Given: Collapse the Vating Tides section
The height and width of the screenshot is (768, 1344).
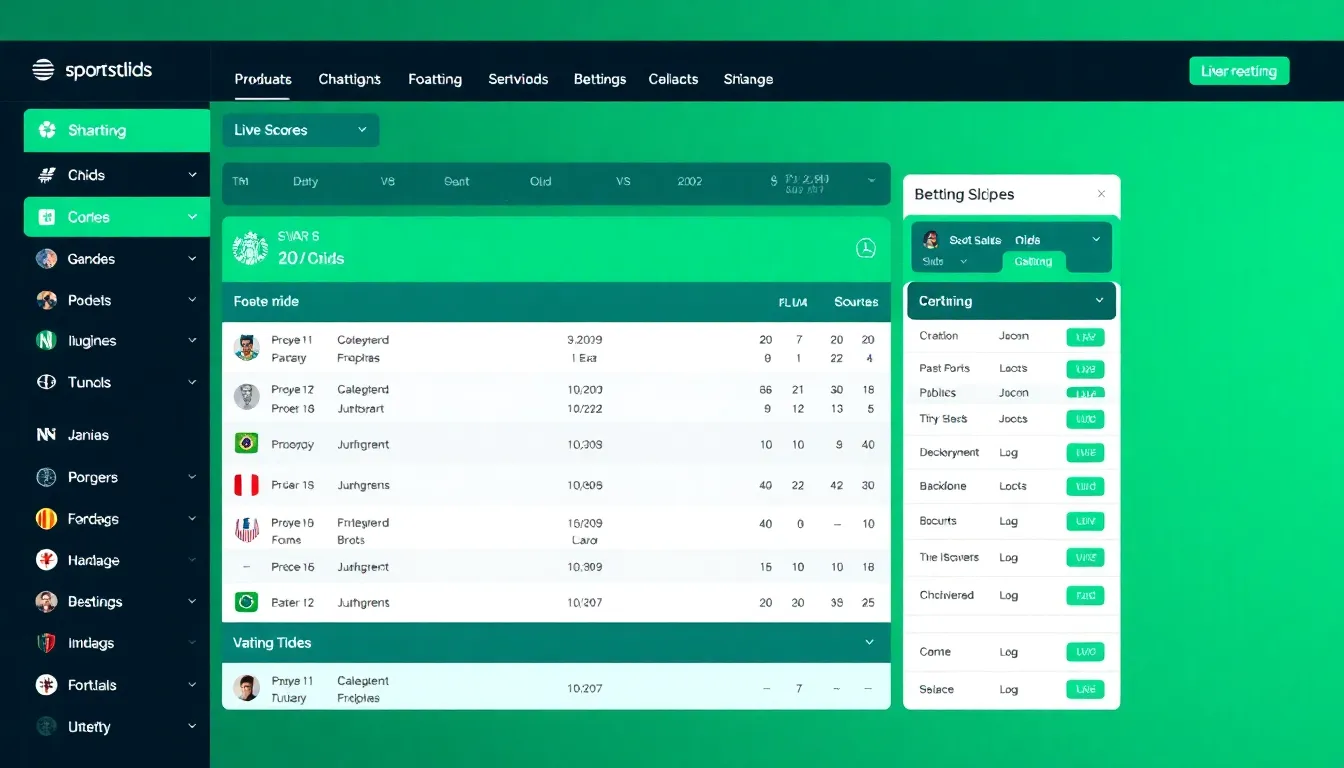Looking at the screenshot, I should (x=868, y=642).
